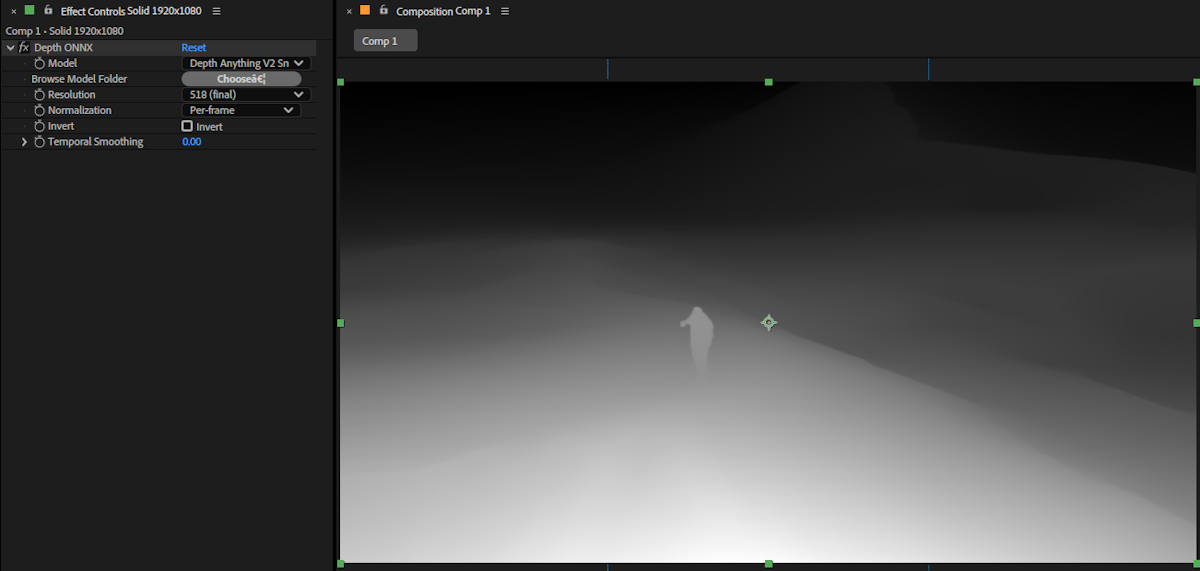1200x571 pixels.
Task: Click the Effect Controls panel lock icon
Action: (x=48, y=10)
